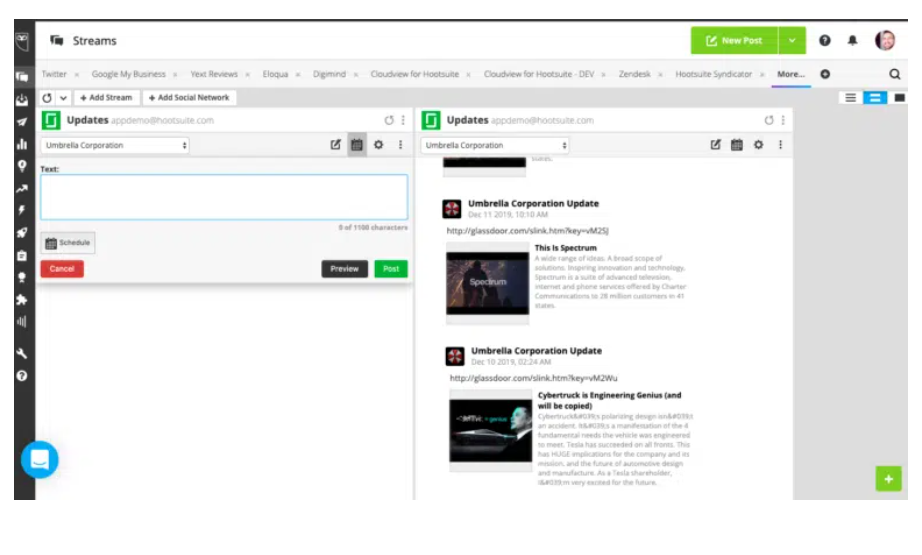Open the Hootsuite Syndicator tab
Viewport: 922px width, 555px height.
click(713, 74)
